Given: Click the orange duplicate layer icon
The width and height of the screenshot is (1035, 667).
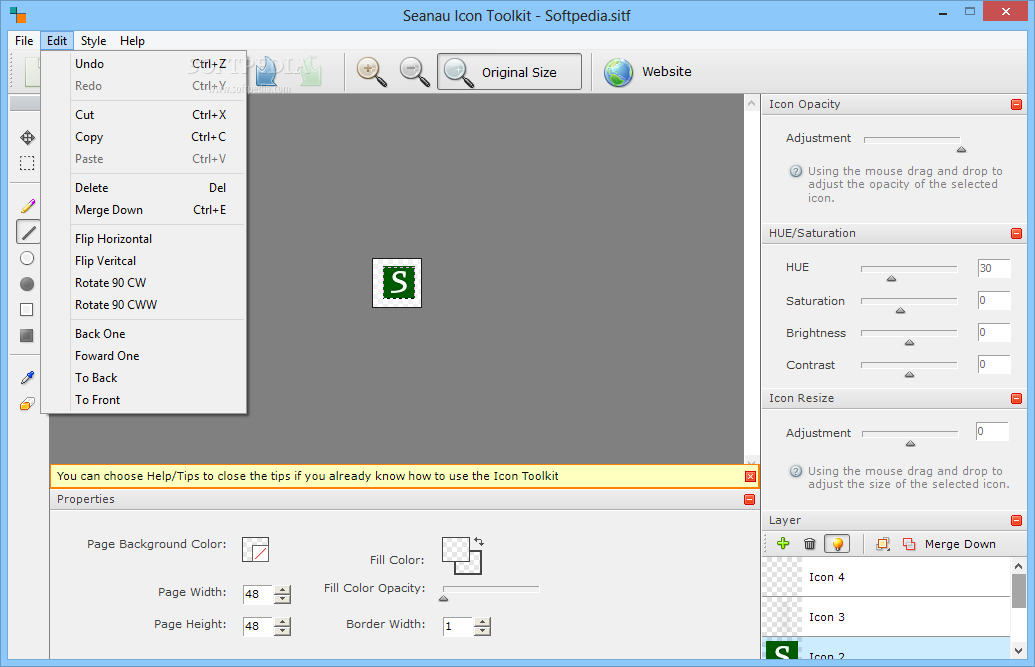Looking at the screenshot, I should (x=883, y=544).
